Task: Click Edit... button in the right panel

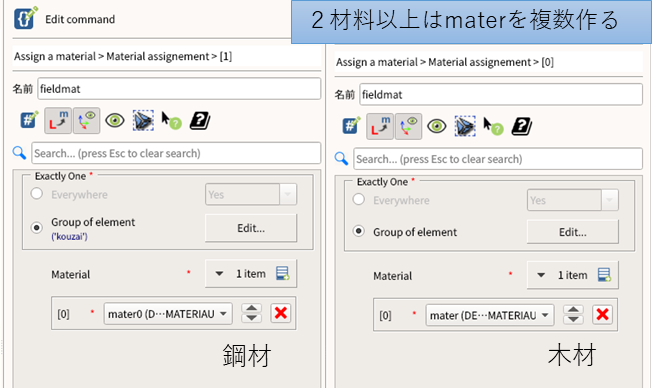Action: (x=572, y=232)
